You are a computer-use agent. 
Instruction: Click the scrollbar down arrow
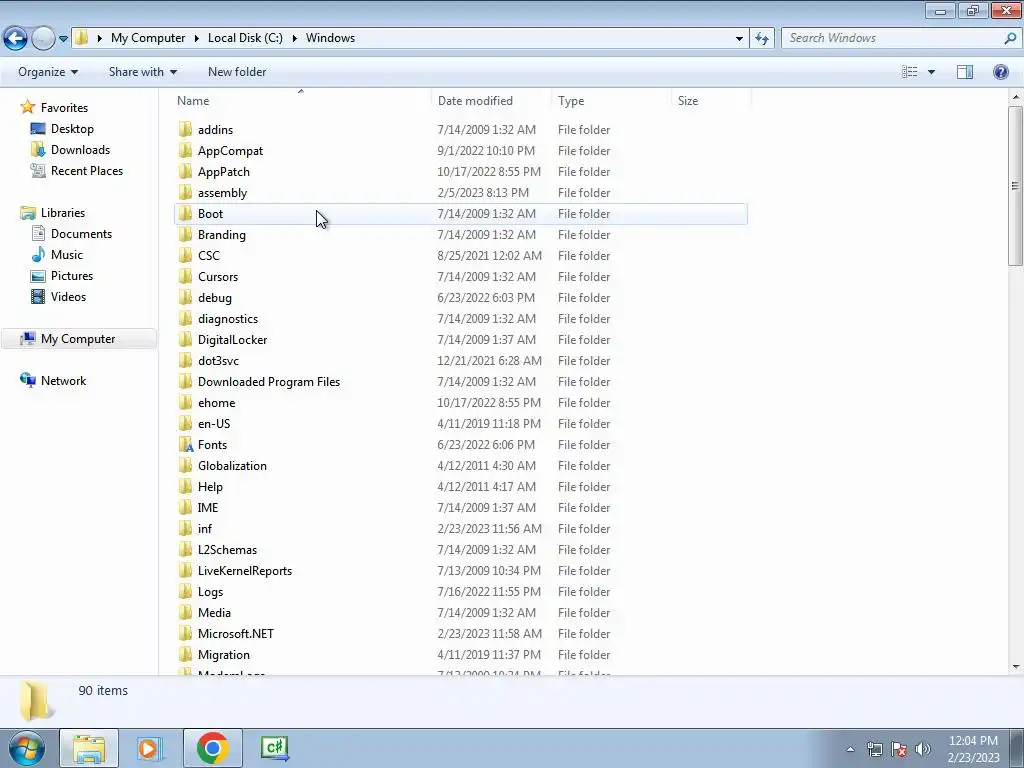[x=1016, y=667]
